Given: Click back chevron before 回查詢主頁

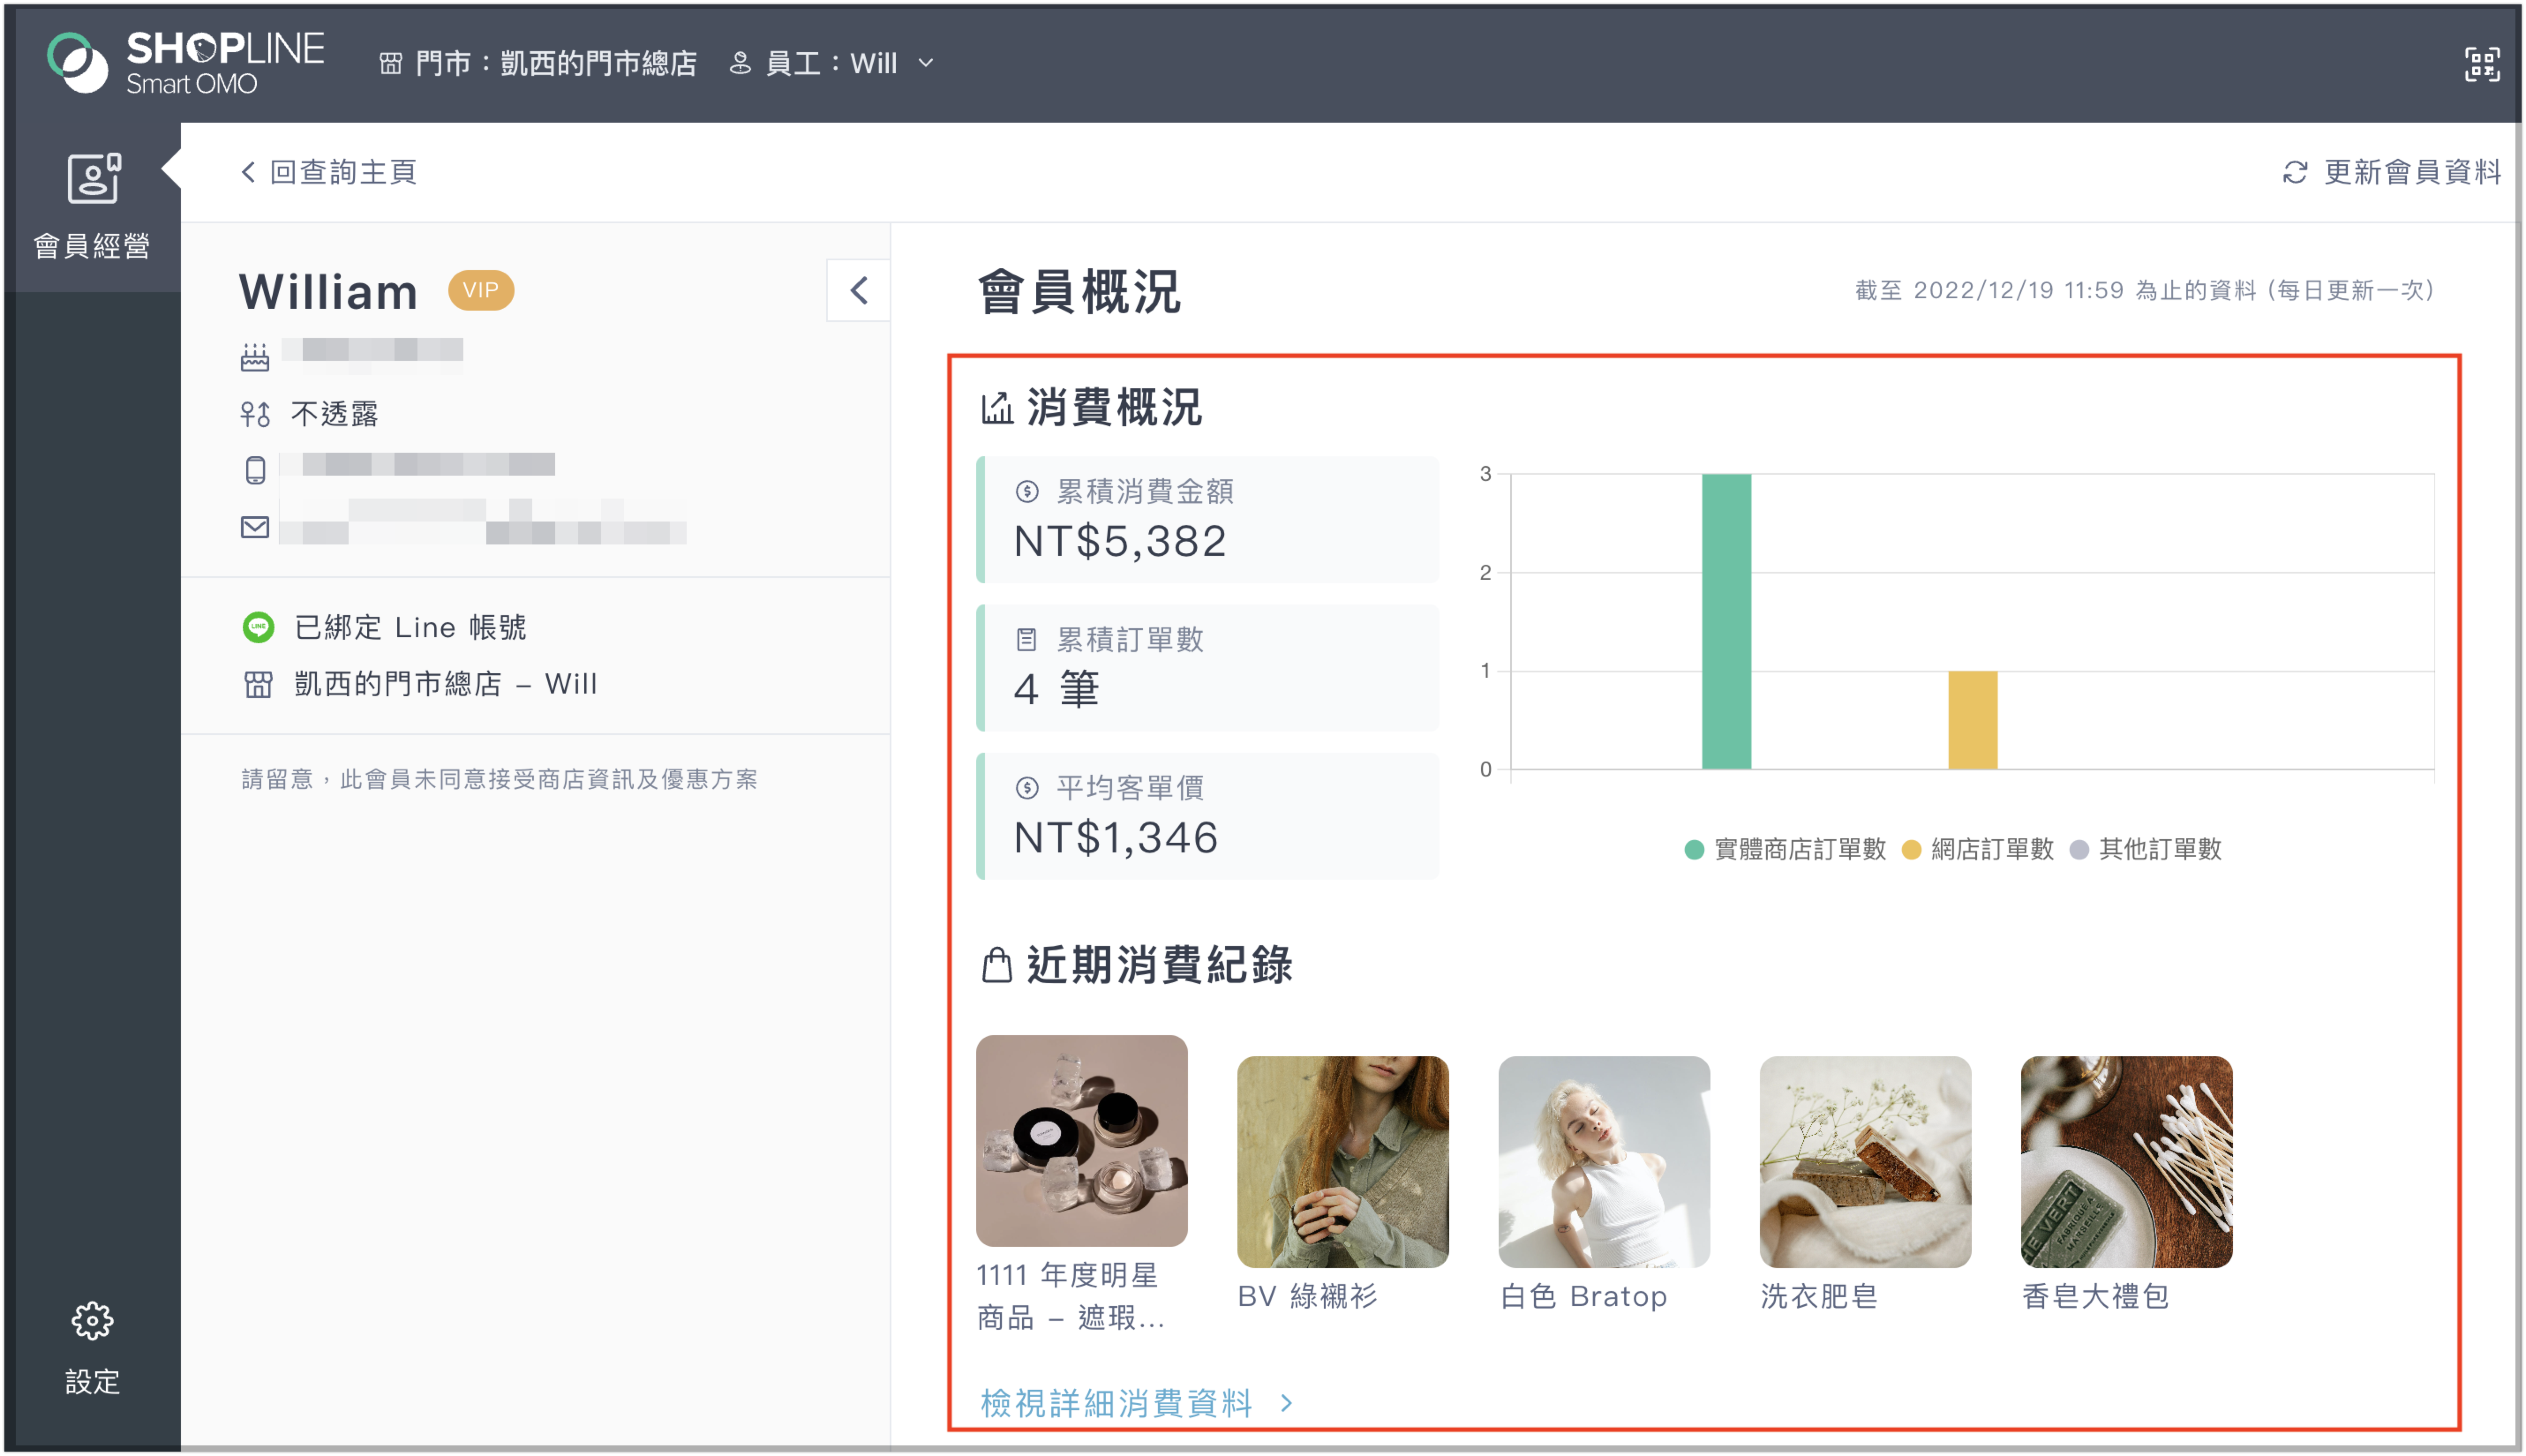Looking at the screenshot, I should tap(248, 172).
